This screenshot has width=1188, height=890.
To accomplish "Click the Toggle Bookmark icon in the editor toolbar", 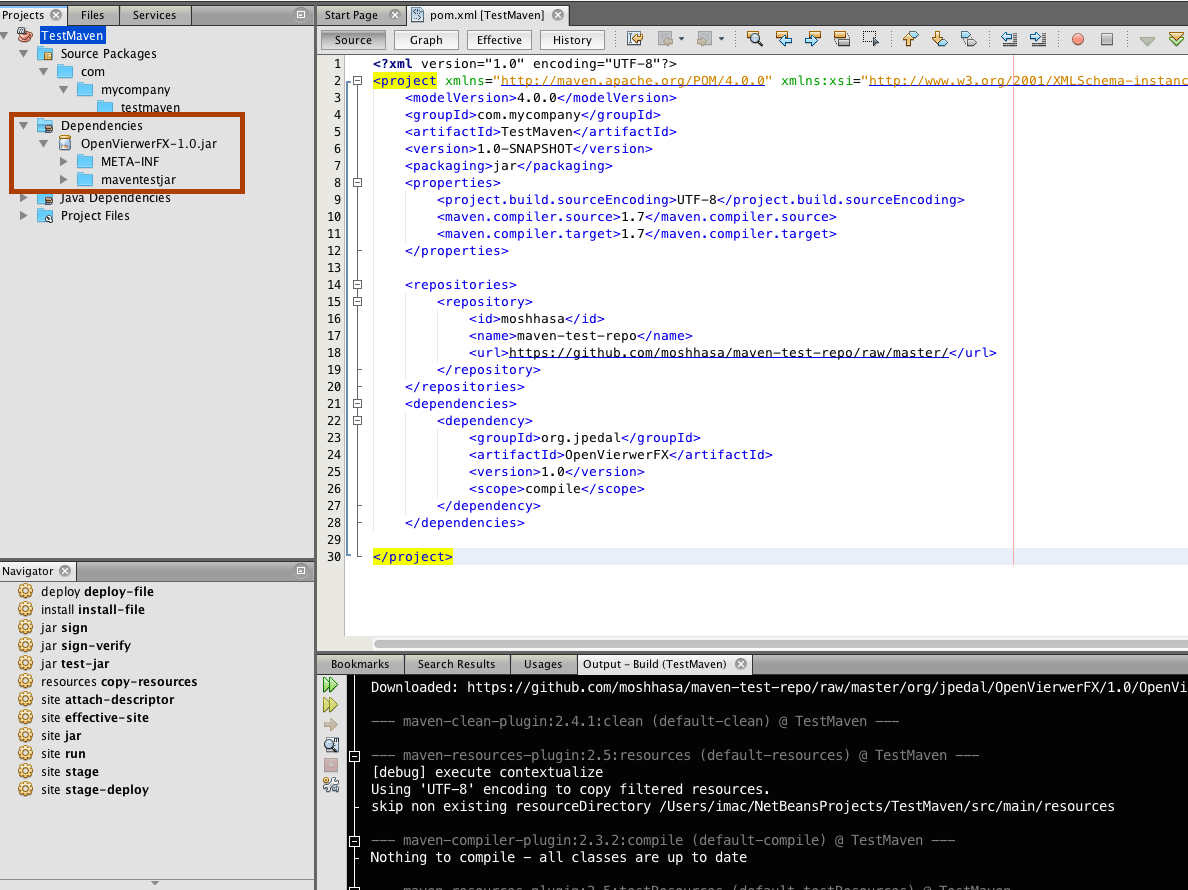I will (968, 39).
